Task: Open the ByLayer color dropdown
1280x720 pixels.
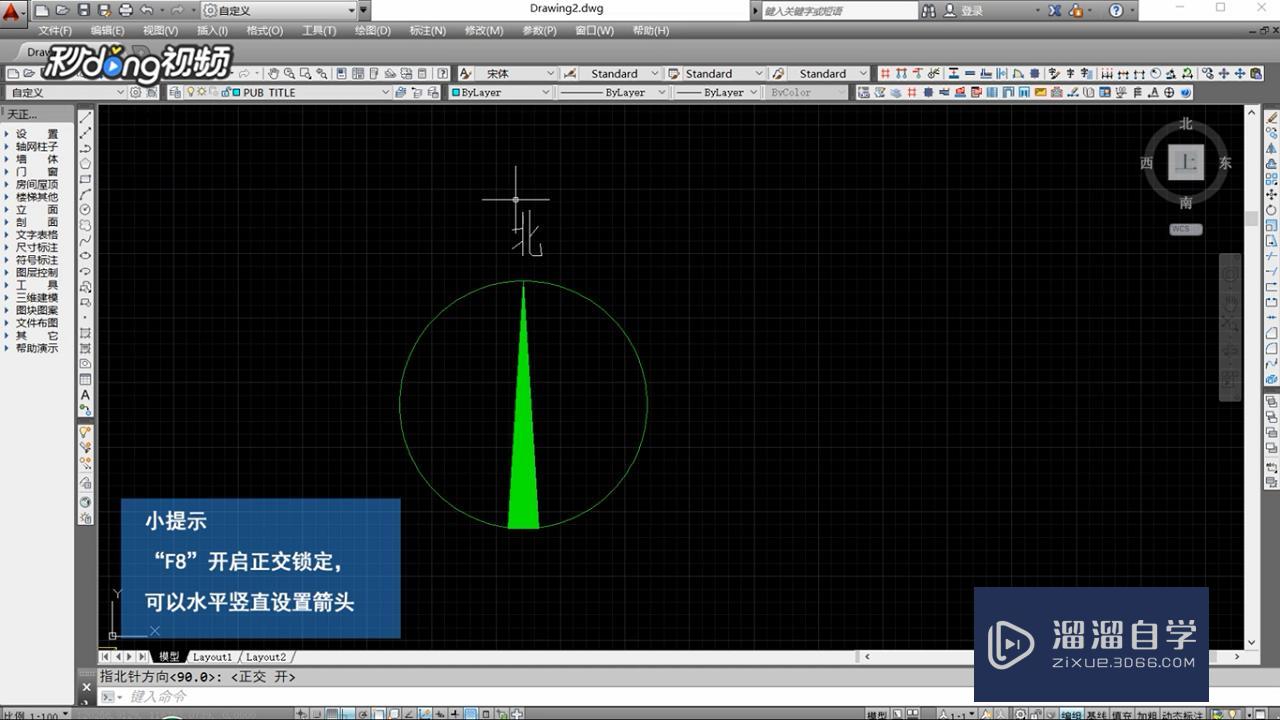Action: pos(500,92)
